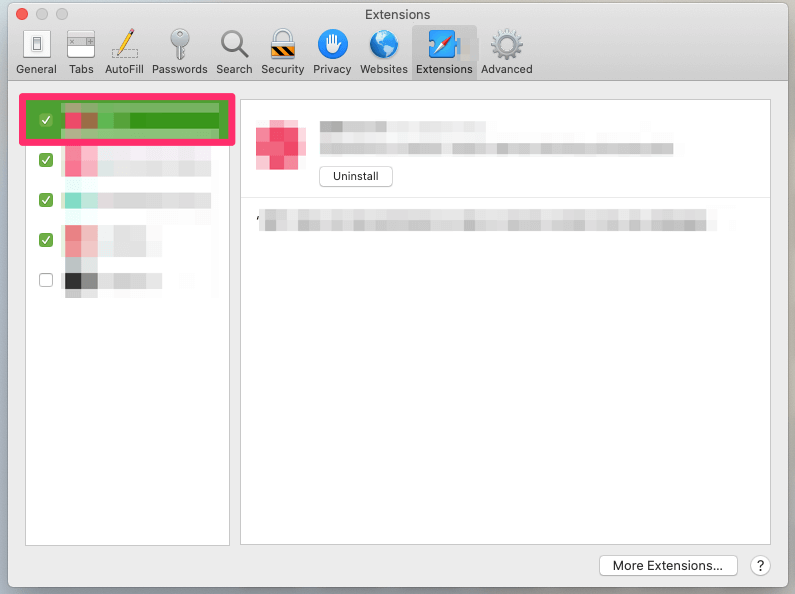Open the Websites preferences globe icon
The width and height of the screenshot is (795, 594).
pyautogui.click(x=384, y=51)
